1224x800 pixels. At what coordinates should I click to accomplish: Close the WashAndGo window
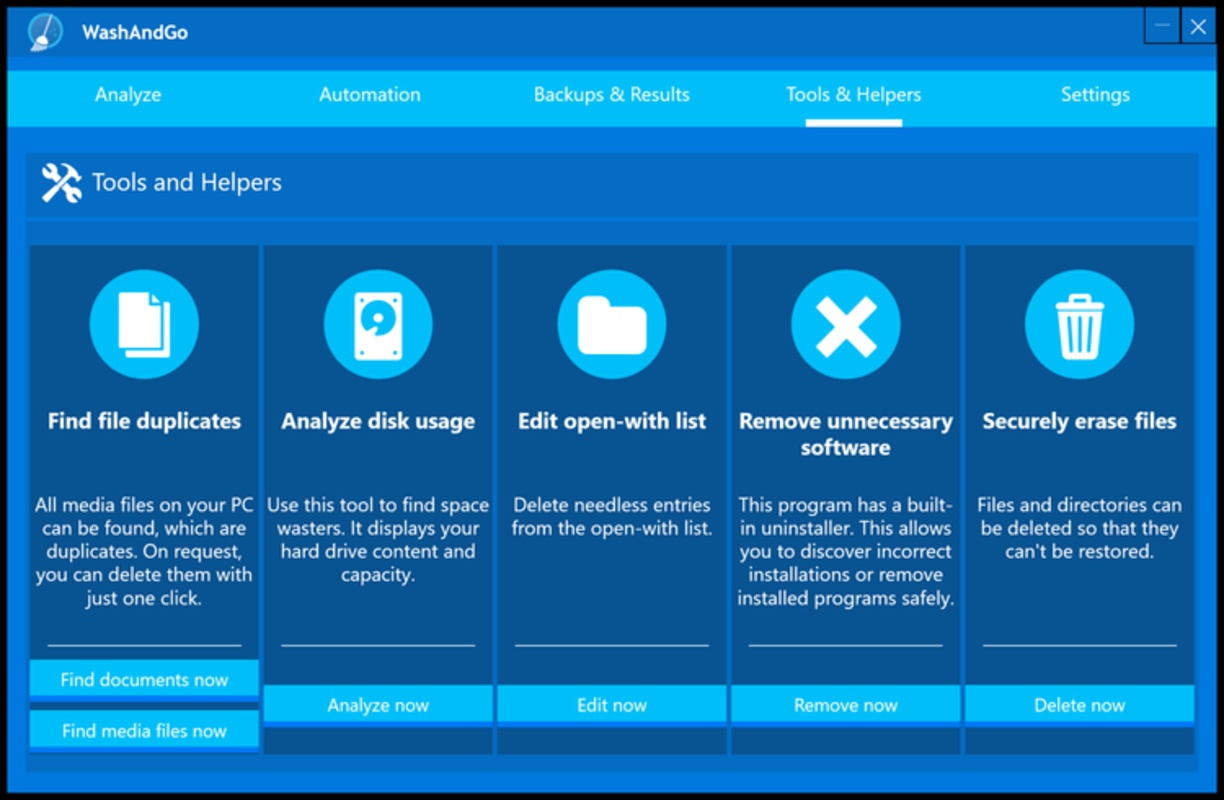[x=1198, y=27]
